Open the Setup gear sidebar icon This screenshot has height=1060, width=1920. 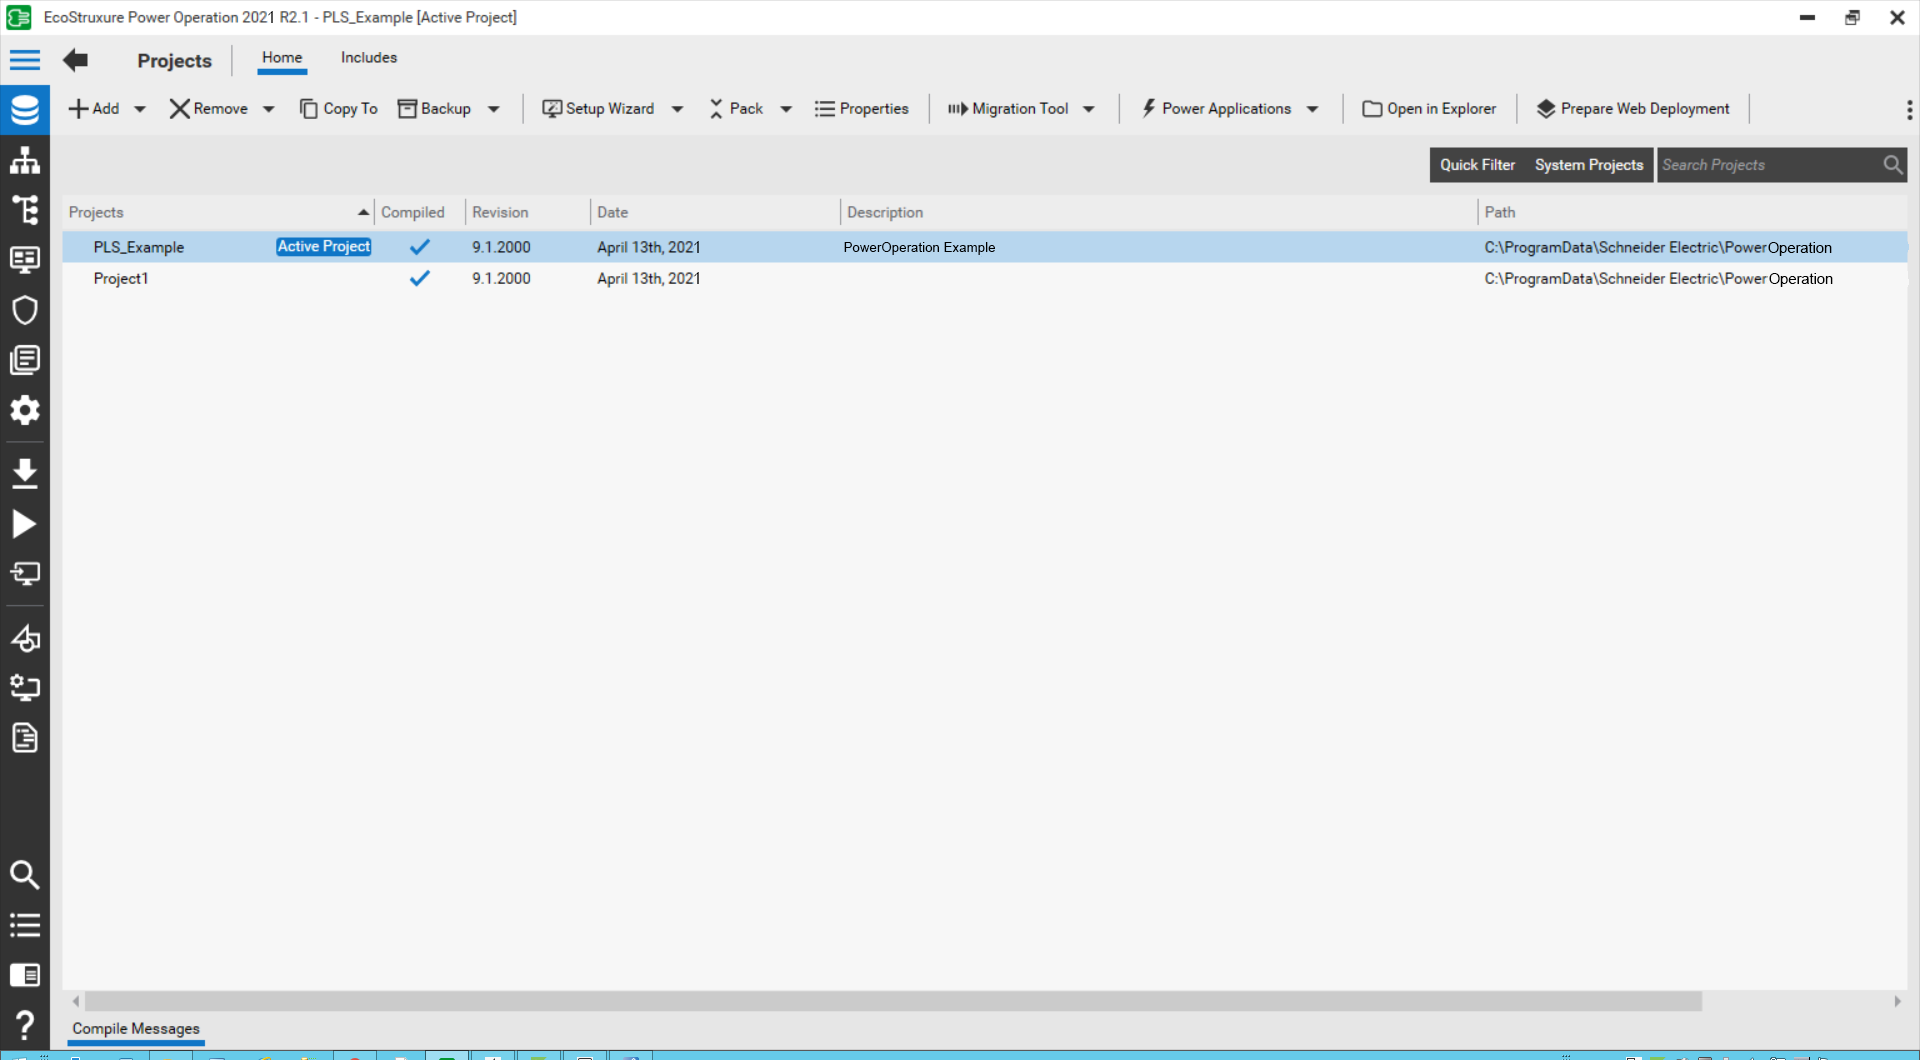(x=25, y=410)
